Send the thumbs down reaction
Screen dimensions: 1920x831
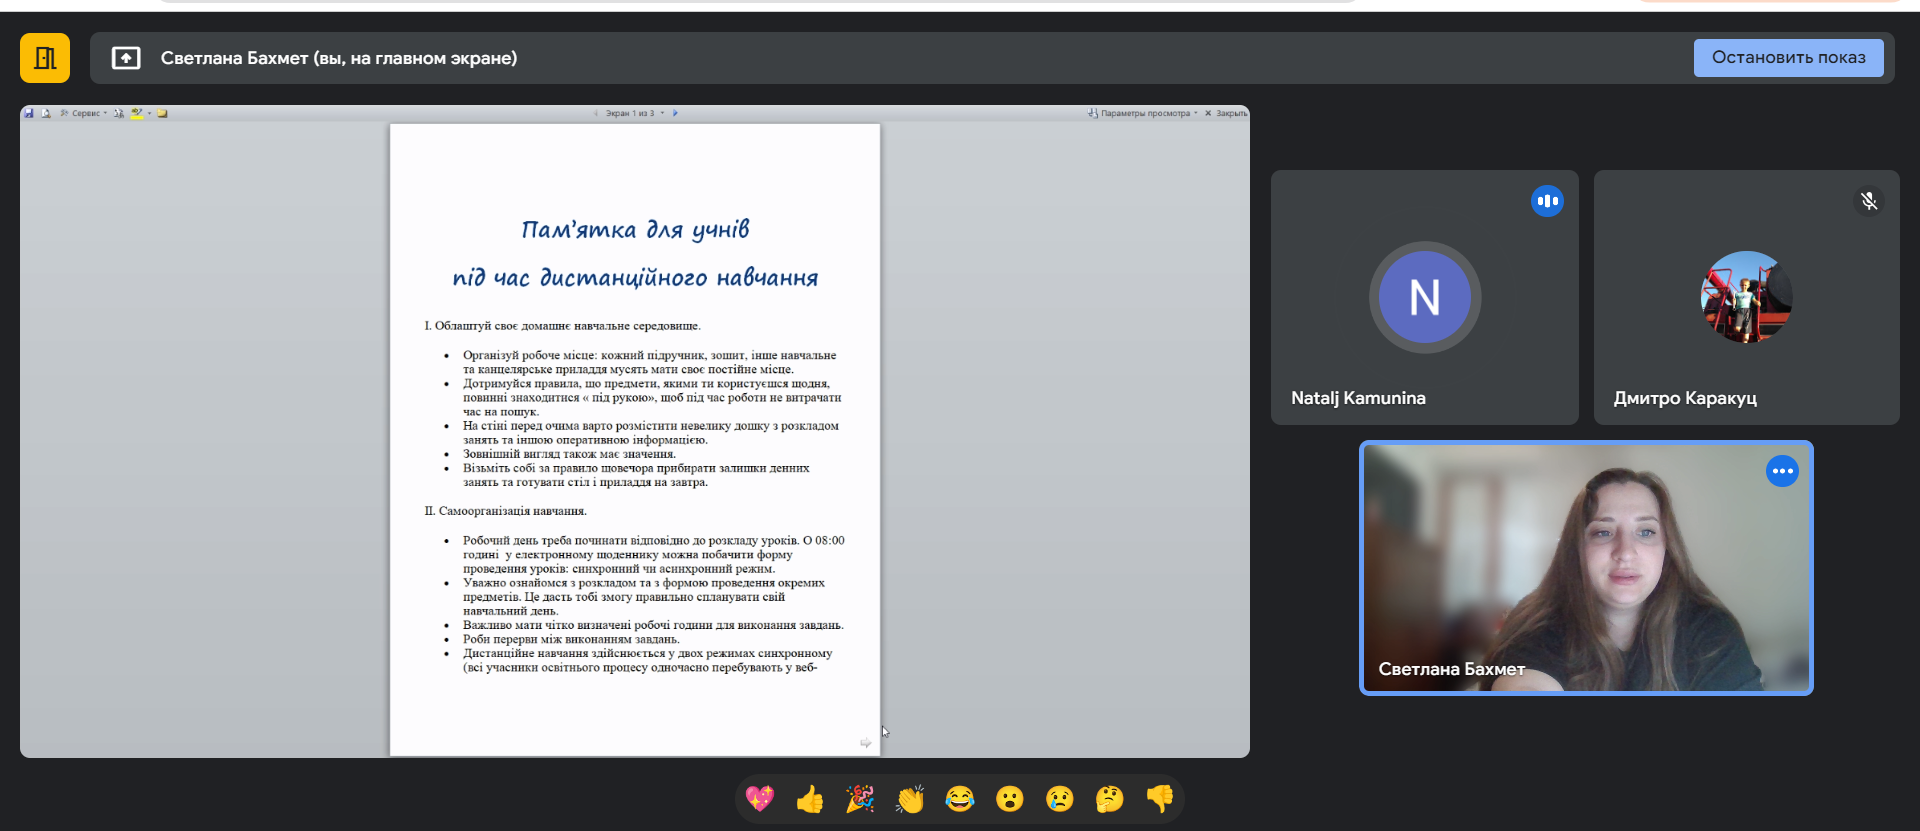point(1160,799)
